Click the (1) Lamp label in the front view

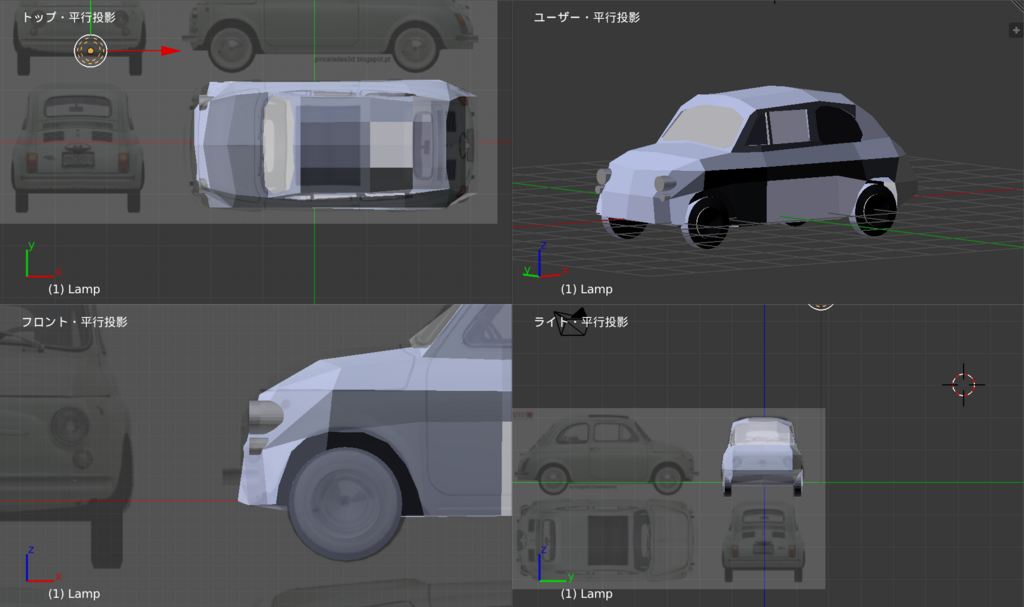(x=74, y=593)
